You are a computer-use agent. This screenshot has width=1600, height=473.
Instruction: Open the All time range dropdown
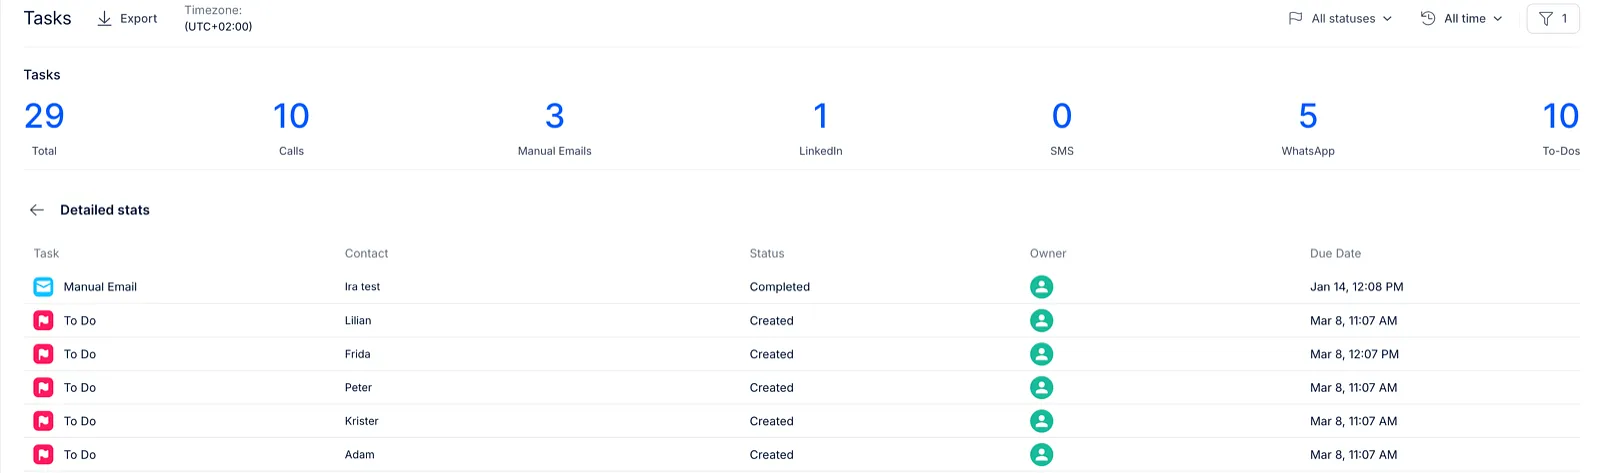[x=1462, y=18]
